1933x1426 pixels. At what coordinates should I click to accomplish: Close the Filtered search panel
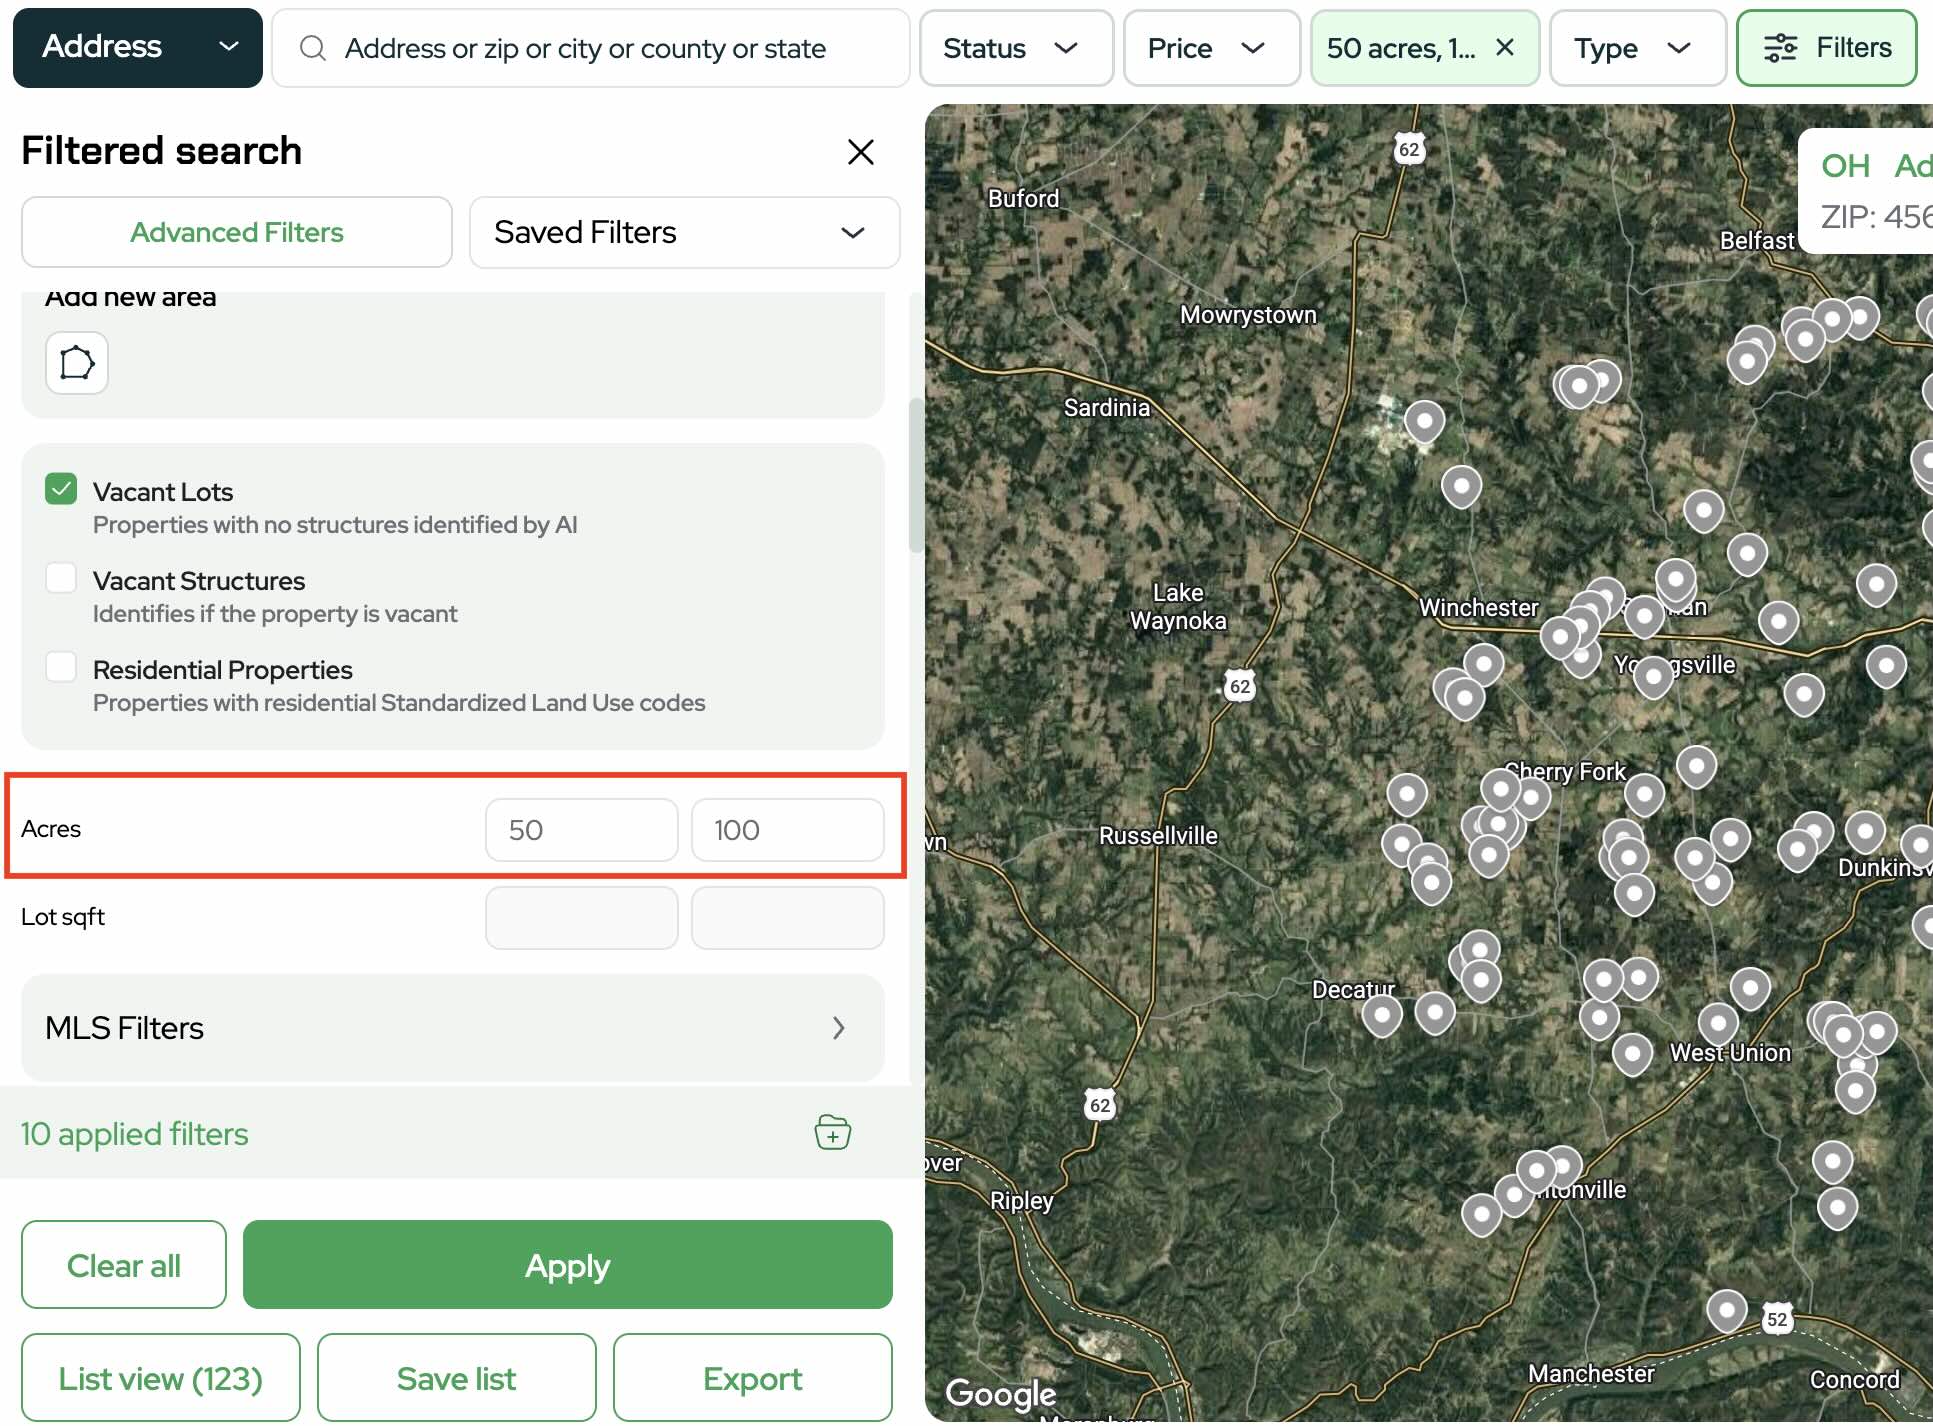click(860, 152)
